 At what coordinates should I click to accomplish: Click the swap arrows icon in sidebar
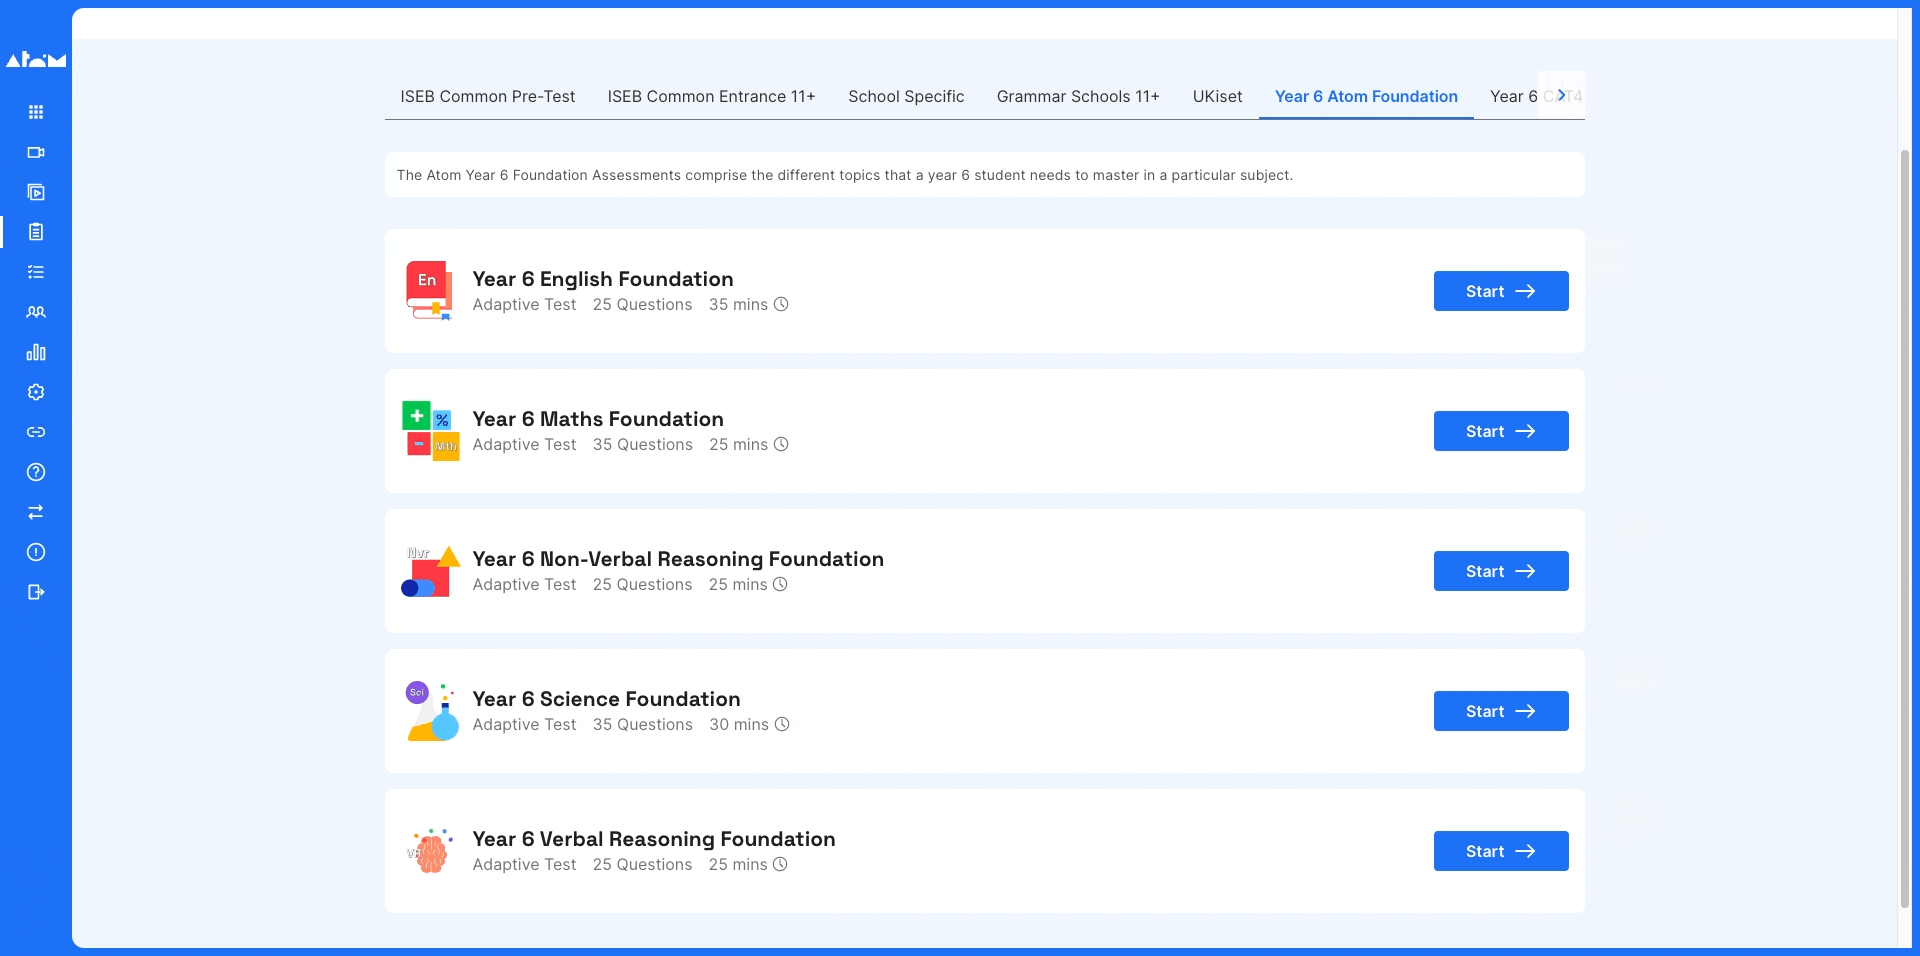[x=36, y=512]
